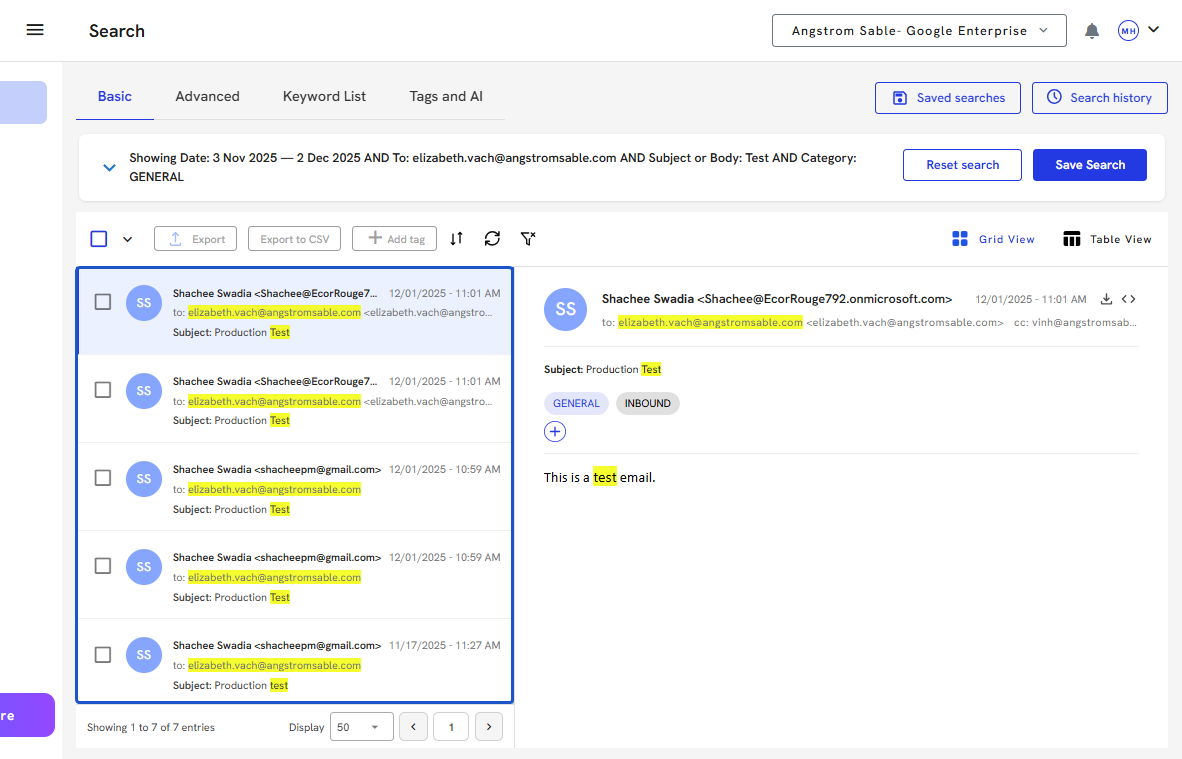Click the Reset search button
Image resolution: width=1182 pixels, height=759 pixels.
tap(962, 165)
